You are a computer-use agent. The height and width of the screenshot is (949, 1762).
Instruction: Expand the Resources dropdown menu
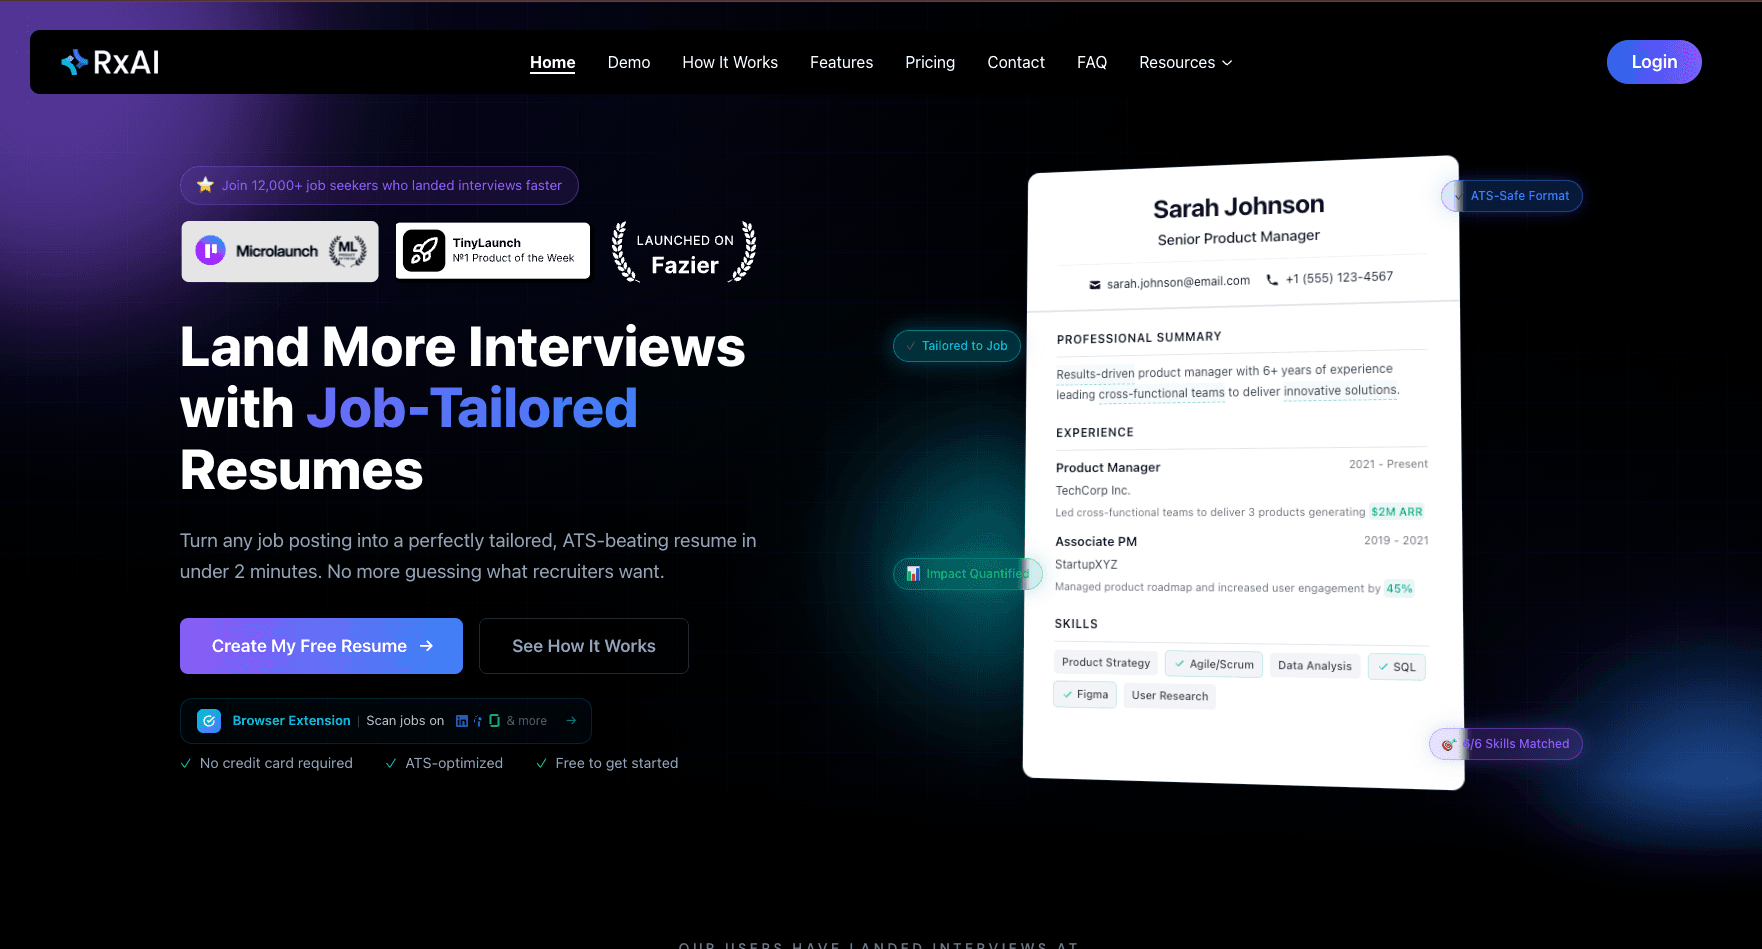(1186, 62)
